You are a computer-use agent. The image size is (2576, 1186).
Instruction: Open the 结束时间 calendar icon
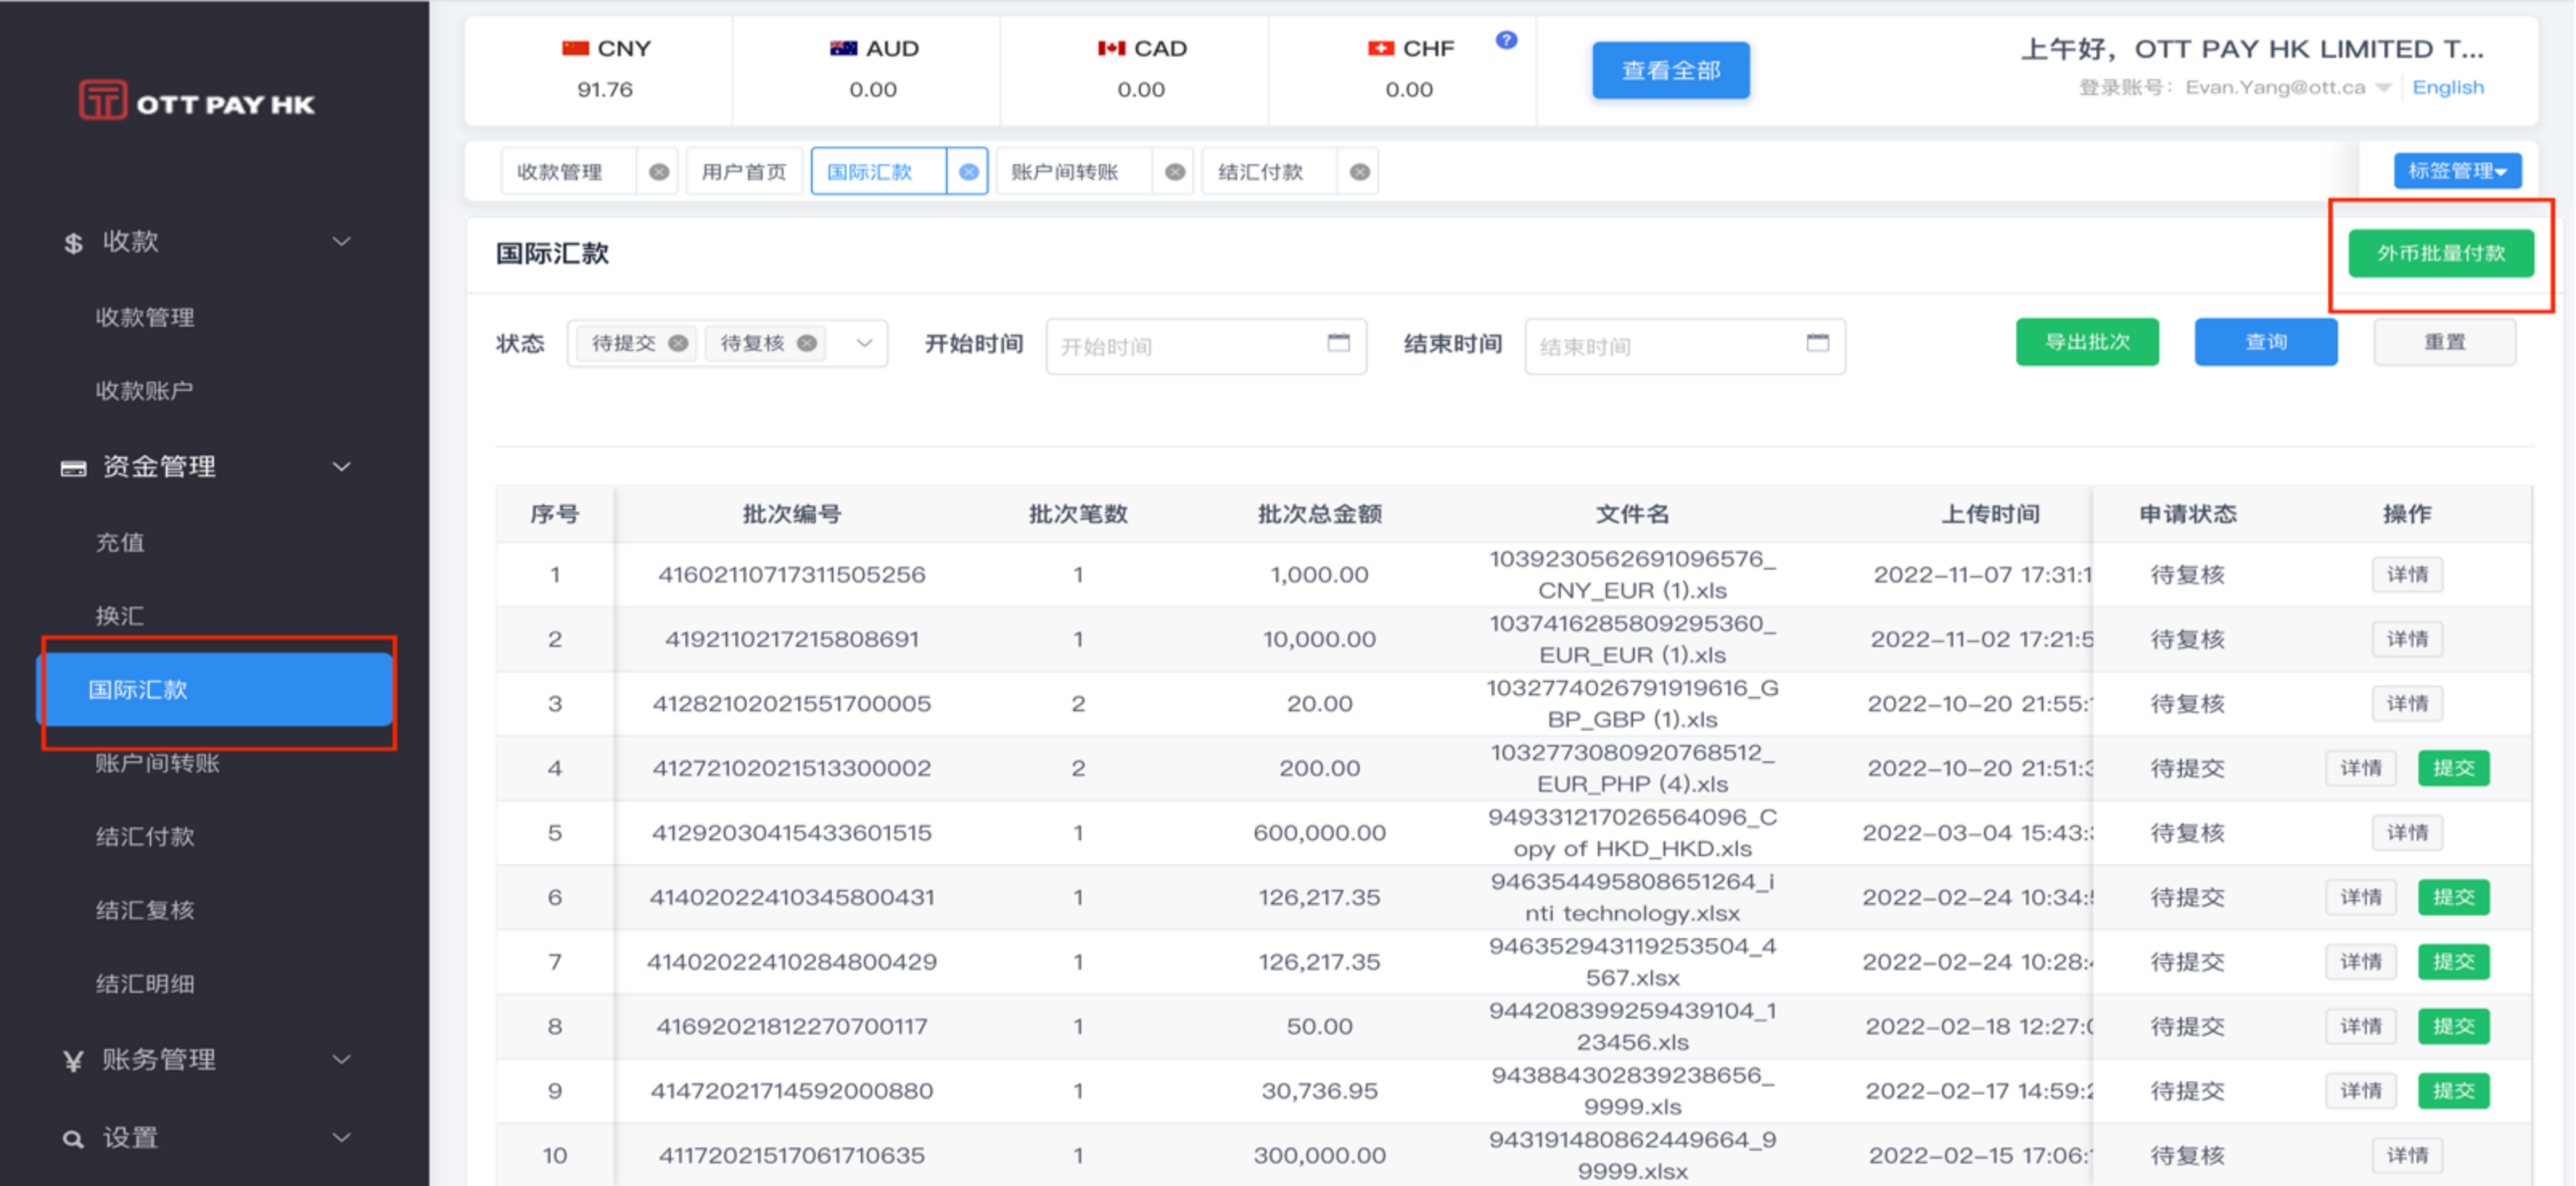(1818, 343)
